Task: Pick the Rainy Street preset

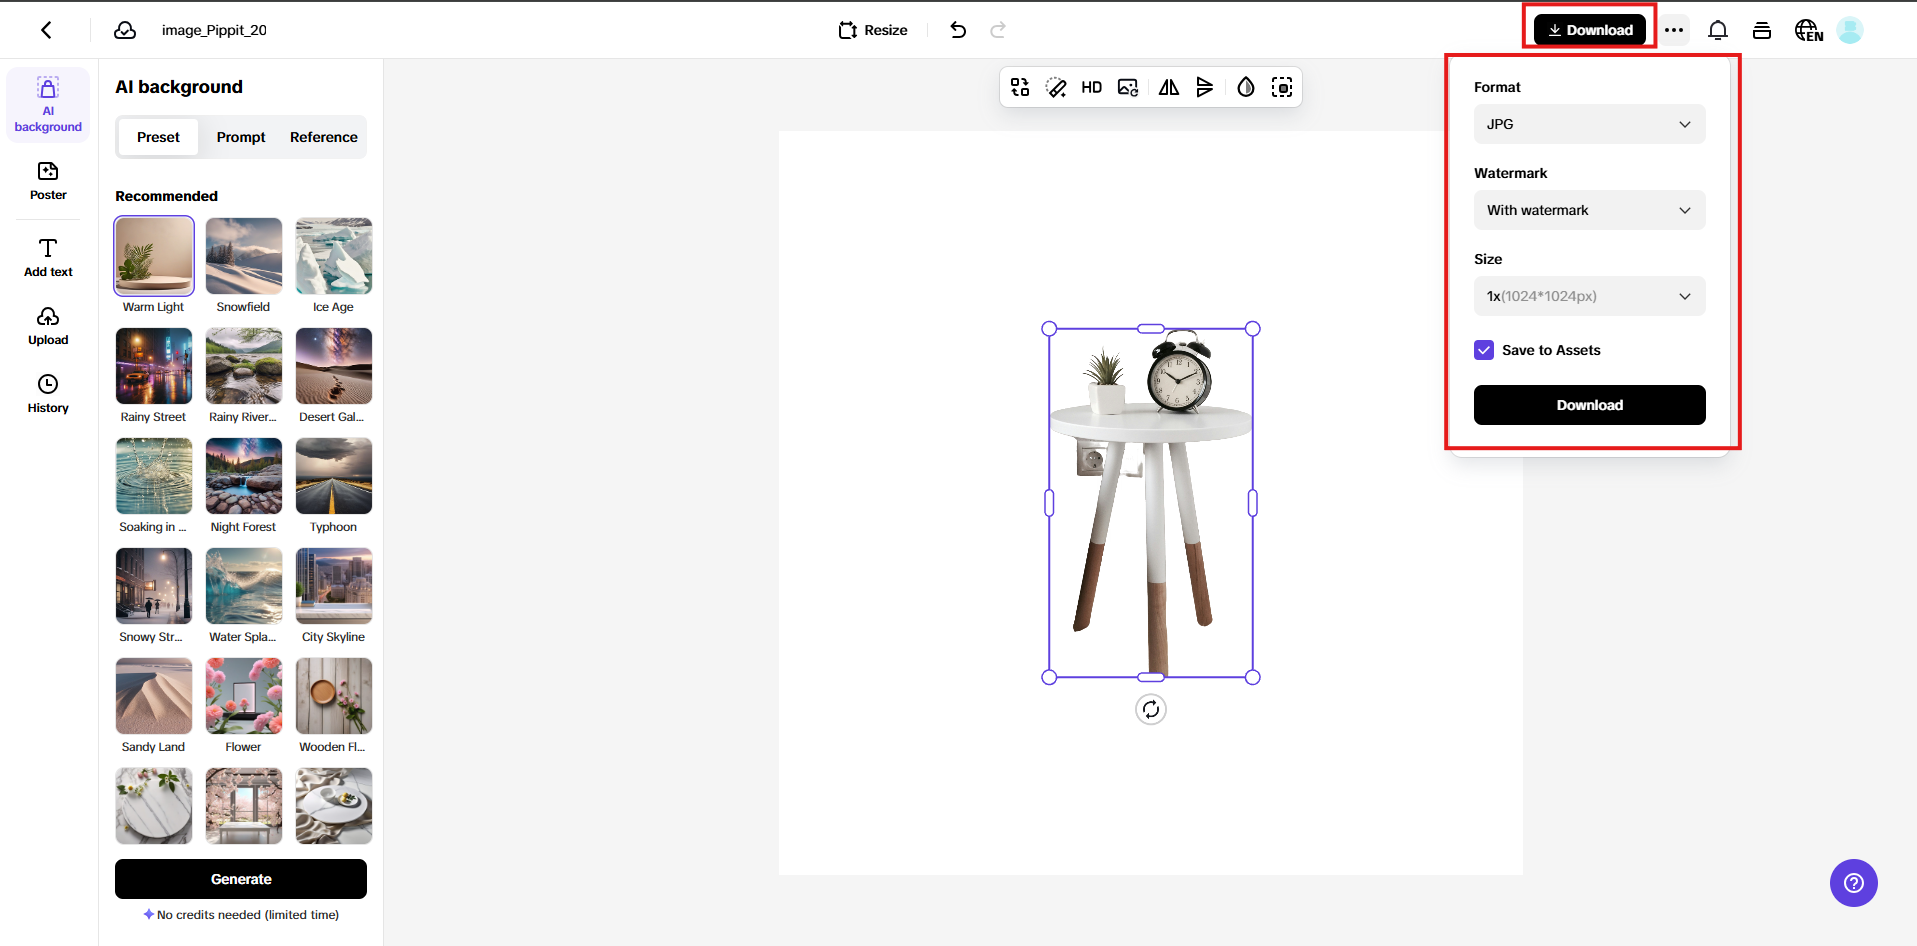Action: pyautogui.click(x=154, y=366)
